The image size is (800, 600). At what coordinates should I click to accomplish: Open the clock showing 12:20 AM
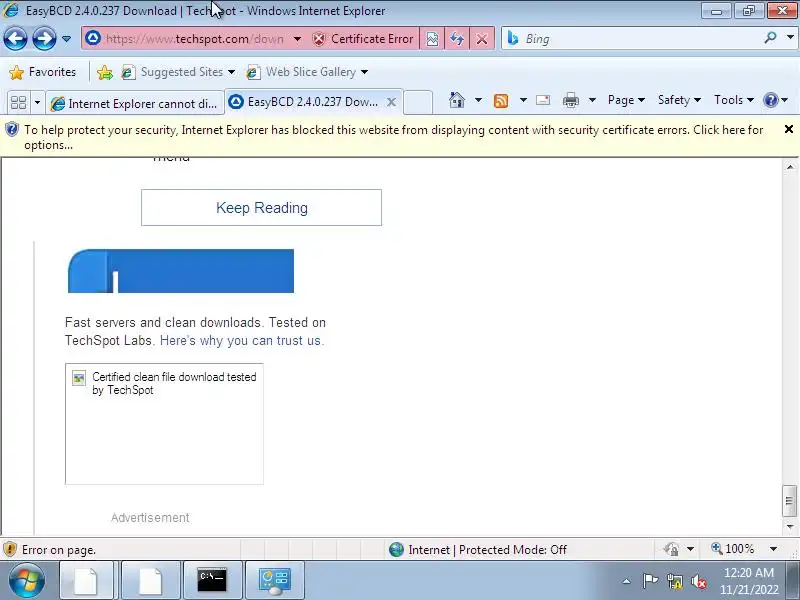coord(749,581)
